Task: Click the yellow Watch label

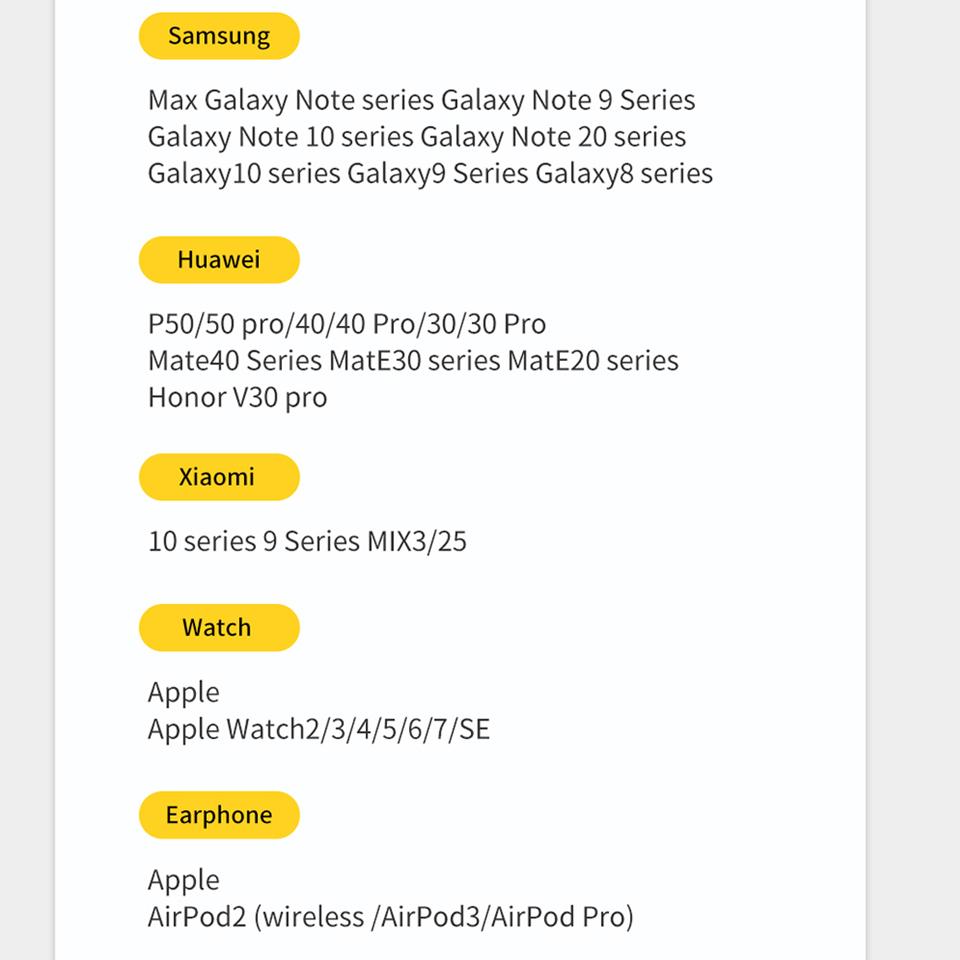Action: [x=219, y=628]
